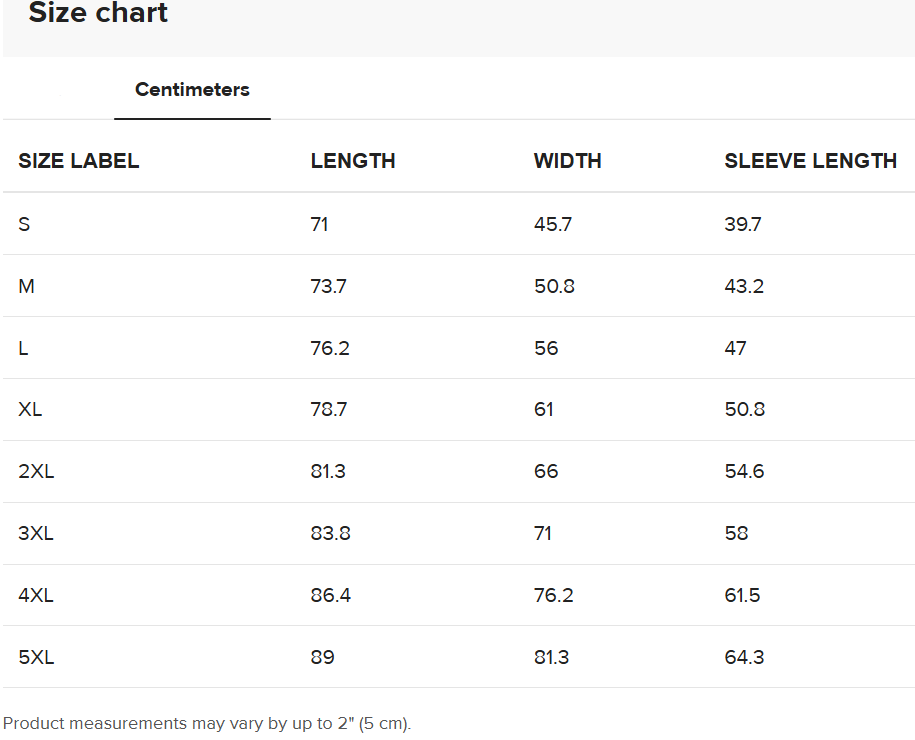Select the Centimeters tab
The height and width of the screenshot is (740, 915).
pyautogui.click(x=192, y=90)
